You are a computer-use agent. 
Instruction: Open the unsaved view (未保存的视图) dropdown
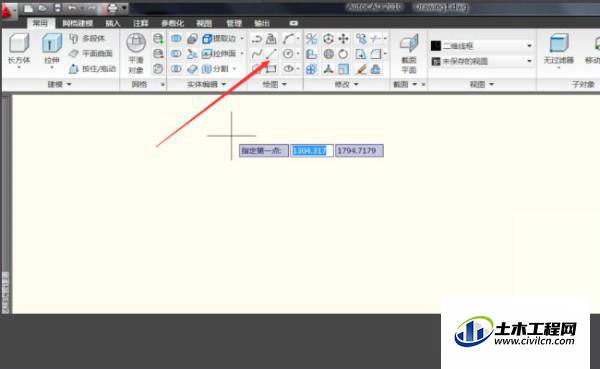[x=481, y=61]
